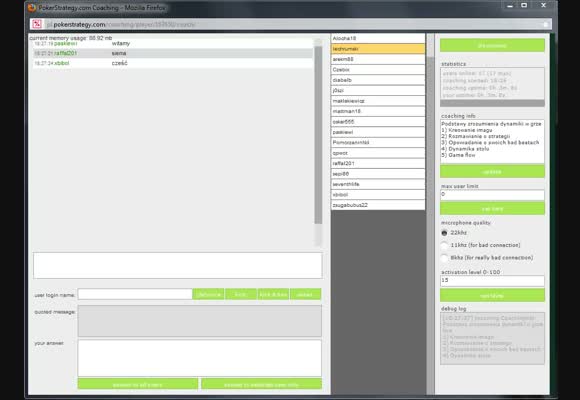Click the answer to all users button
The width and height of the screenshot is (580, 400).
[138, 384]
